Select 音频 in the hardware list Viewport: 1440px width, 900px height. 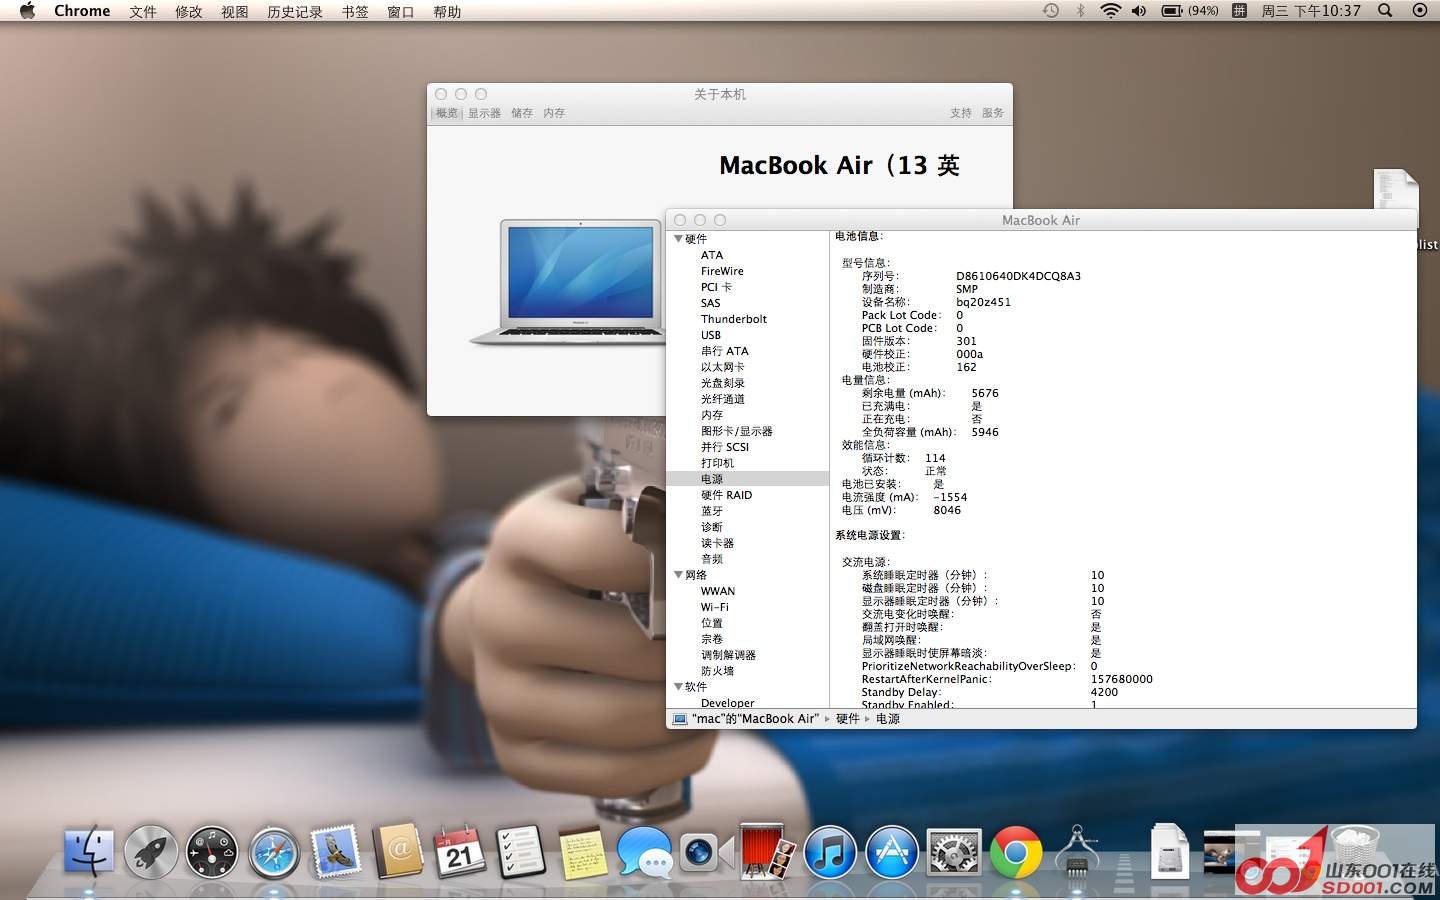(712, 559)
